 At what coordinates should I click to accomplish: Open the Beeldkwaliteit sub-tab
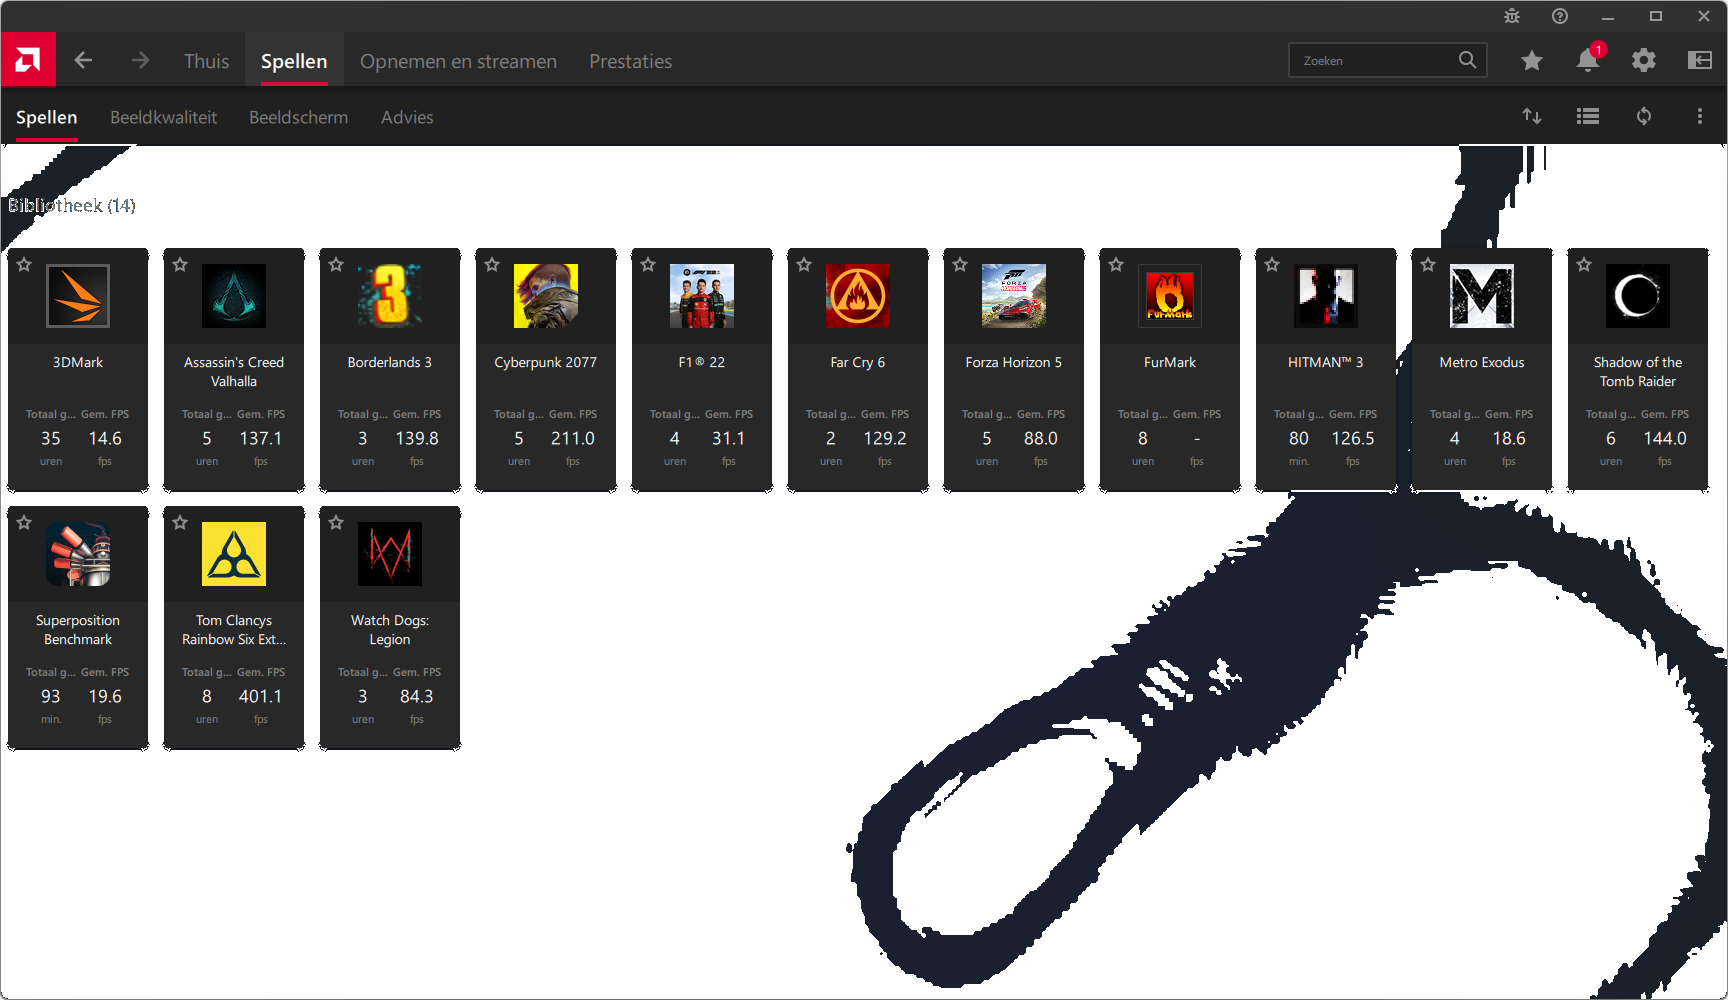[163, 117]
